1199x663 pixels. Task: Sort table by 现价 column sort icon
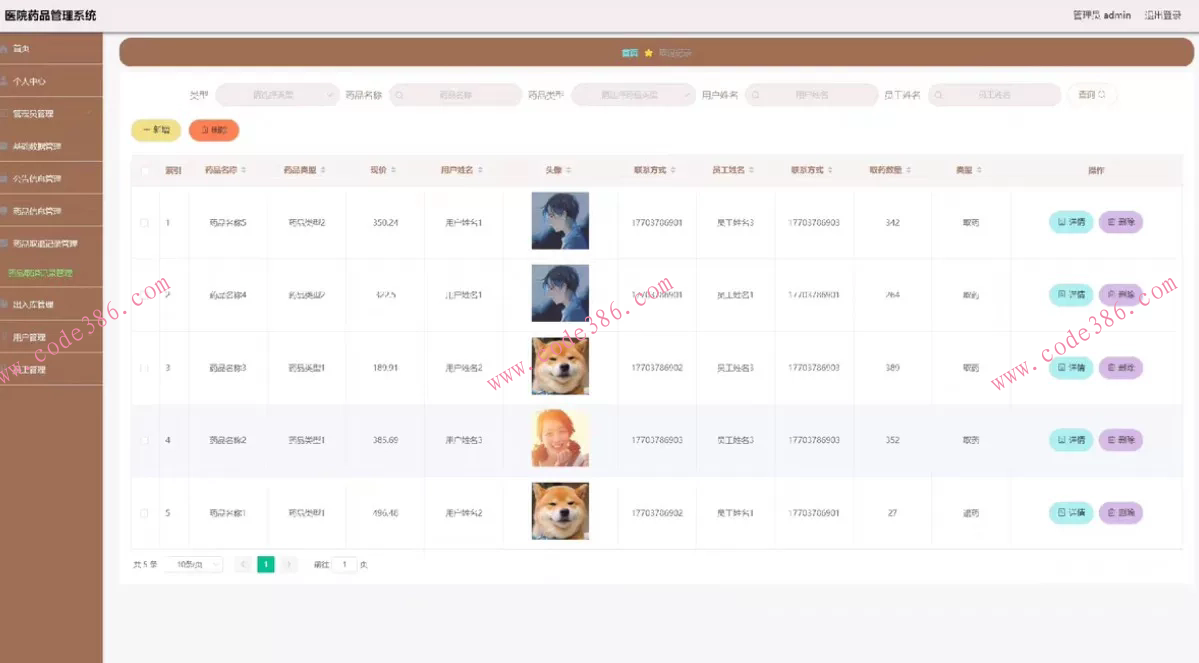coord(393,171)
